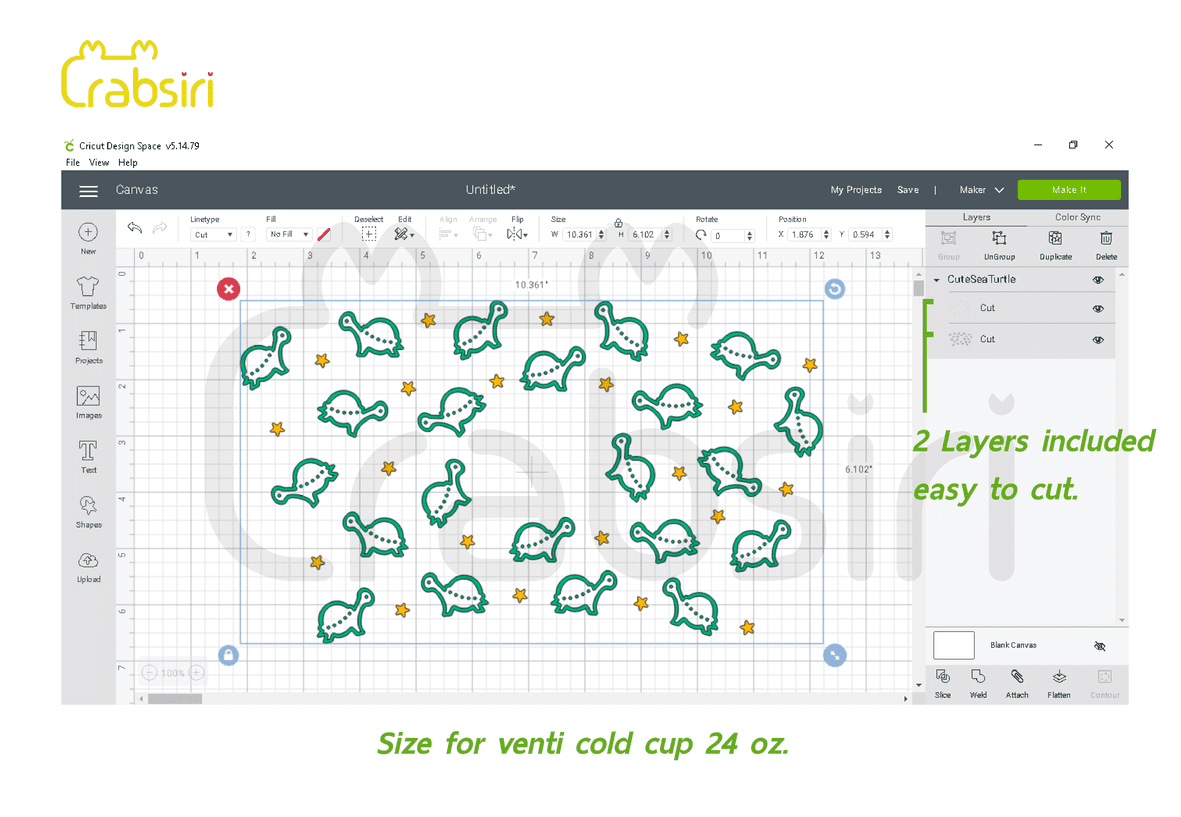
Task: Click the green Make It button
Action: pos(1068,190)
